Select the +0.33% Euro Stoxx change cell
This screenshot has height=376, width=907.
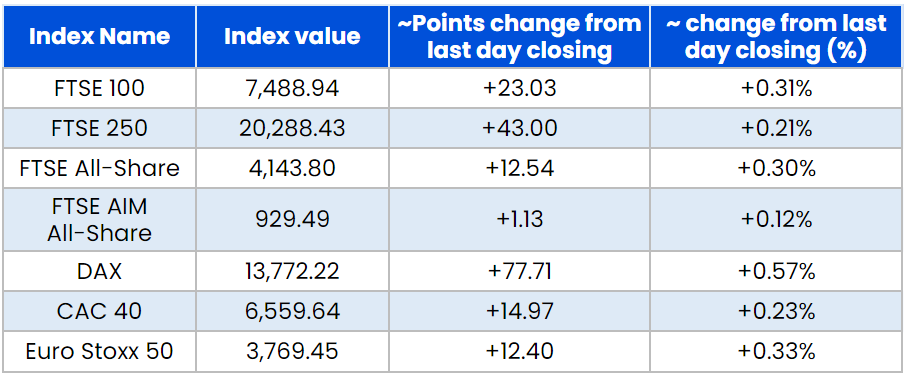point(777,351)
